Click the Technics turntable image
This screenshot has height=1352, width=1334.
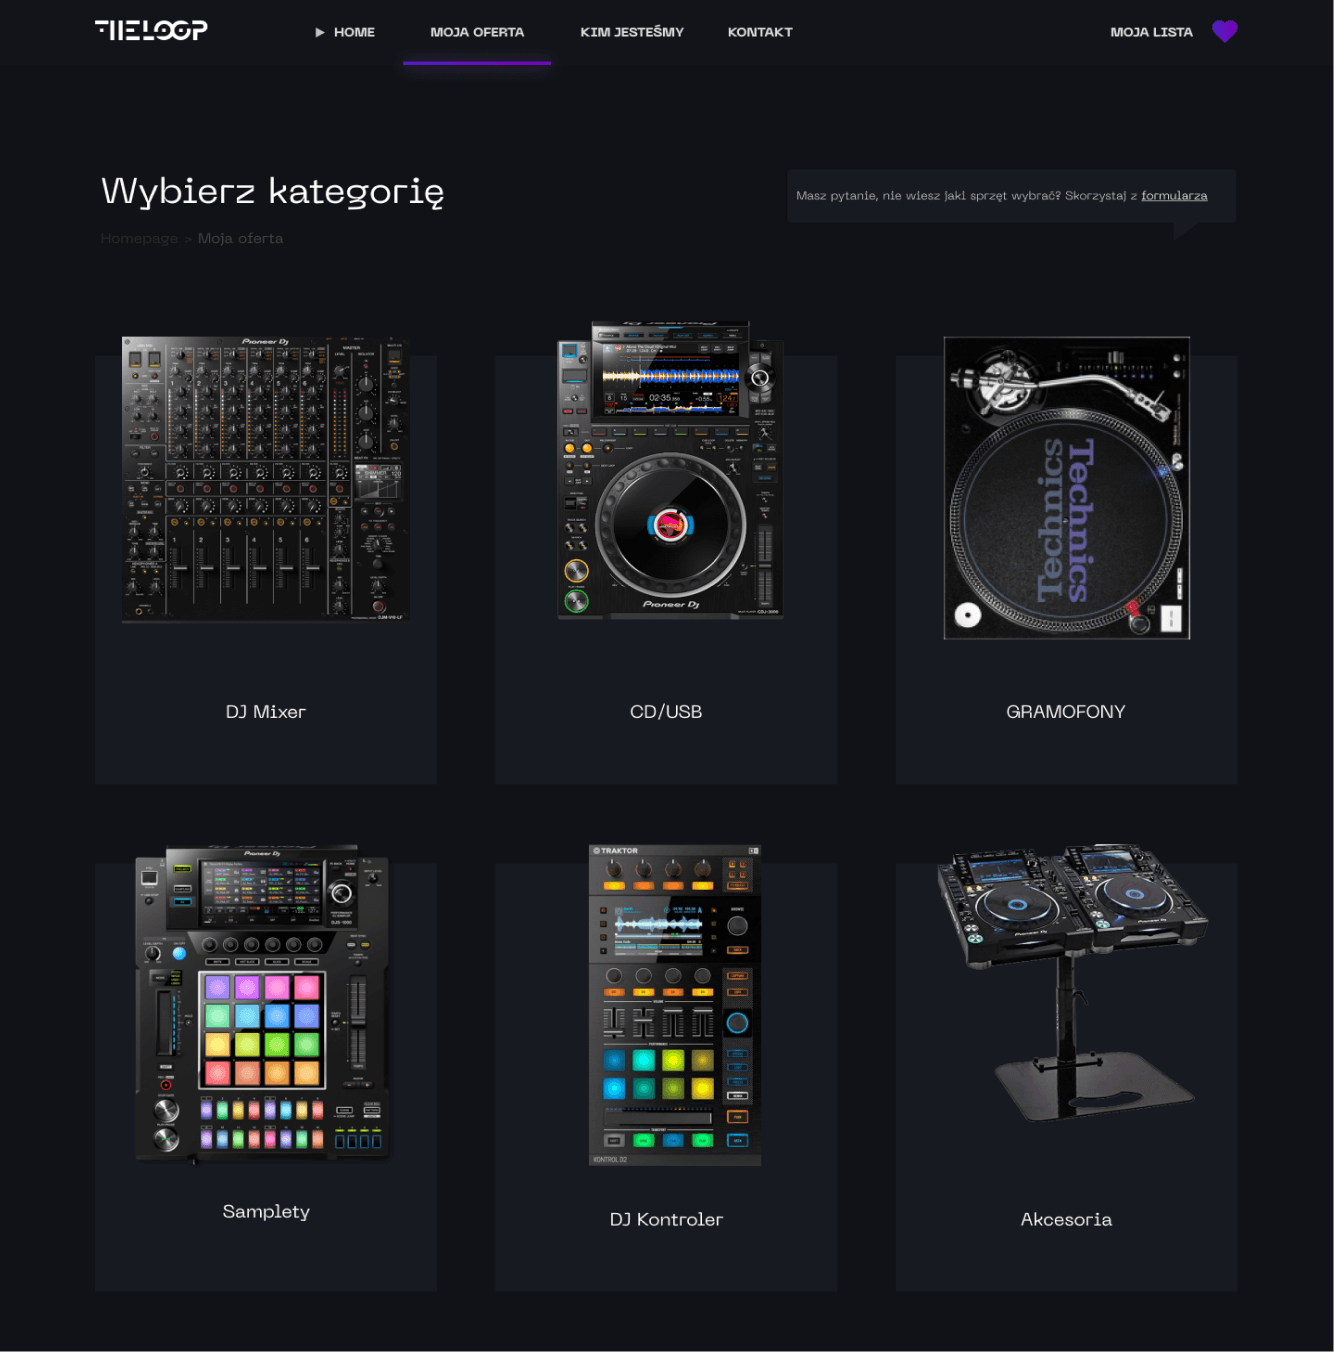[1066, 488]
